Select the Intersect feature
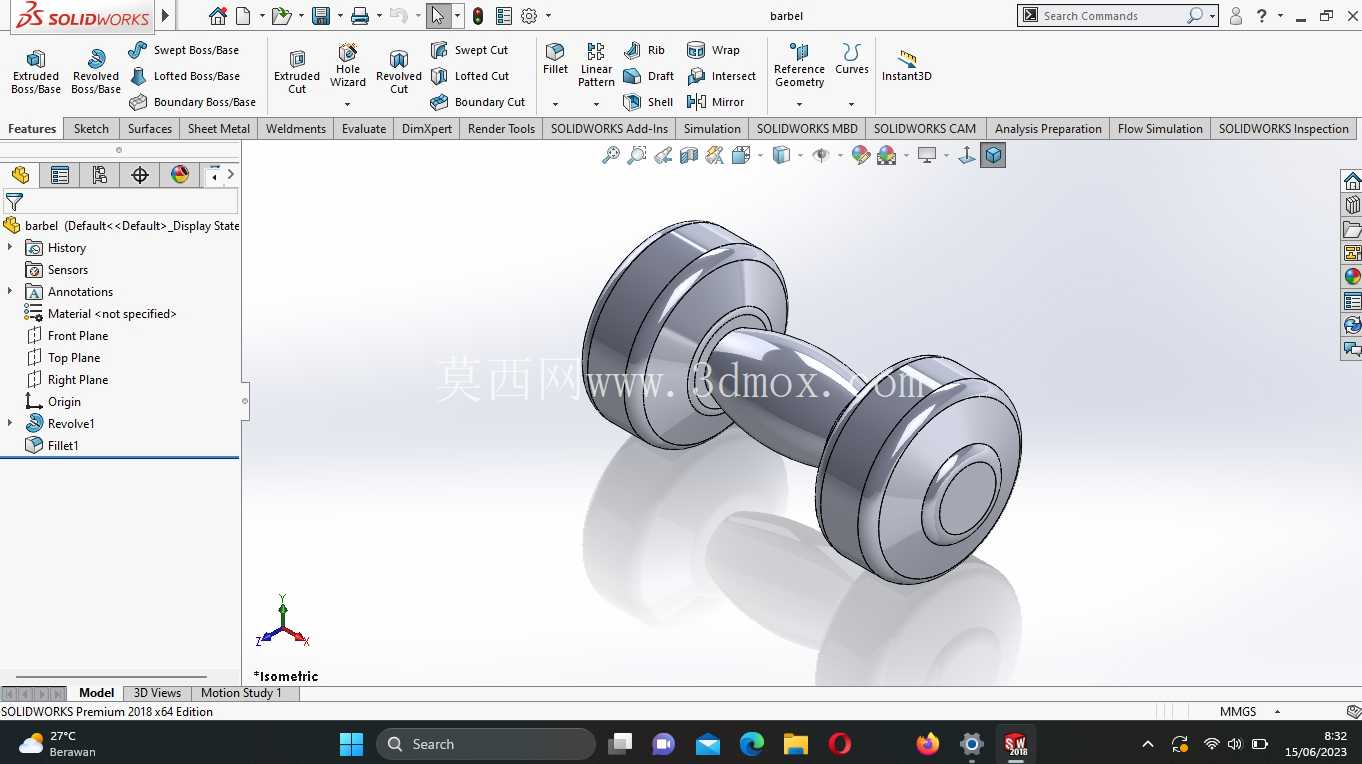 pos(721,76)
